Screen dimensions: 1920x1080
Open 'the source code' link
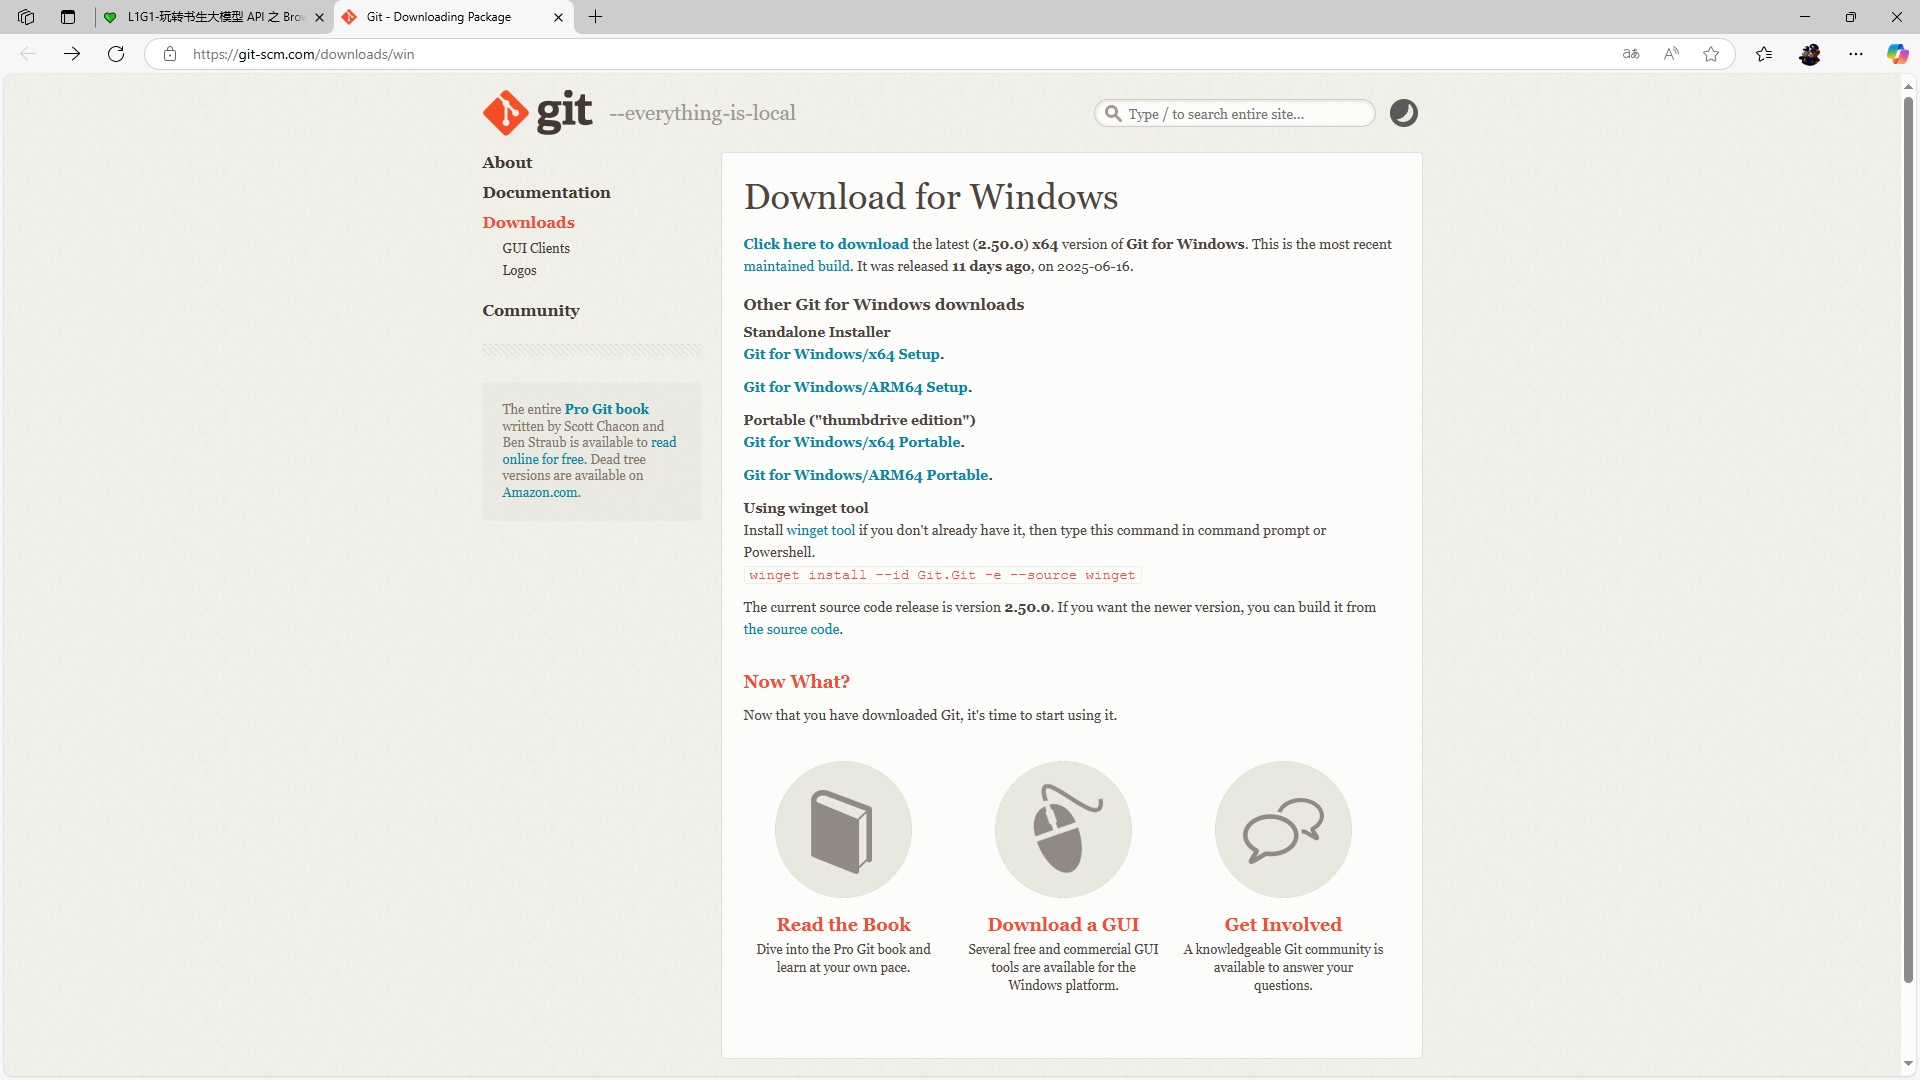tap(791, 629)
